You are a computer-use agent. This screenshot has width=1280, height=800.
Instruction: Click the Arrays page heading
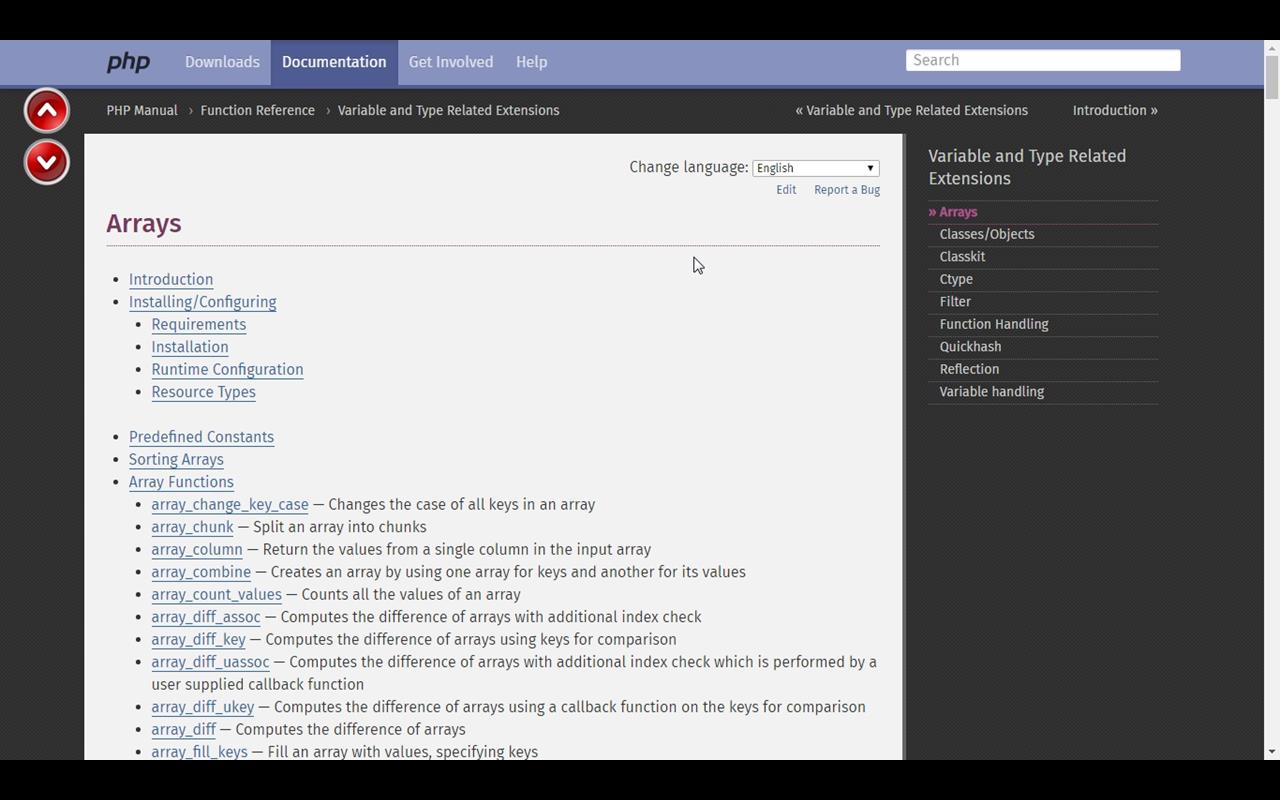(x=144, y=223)
